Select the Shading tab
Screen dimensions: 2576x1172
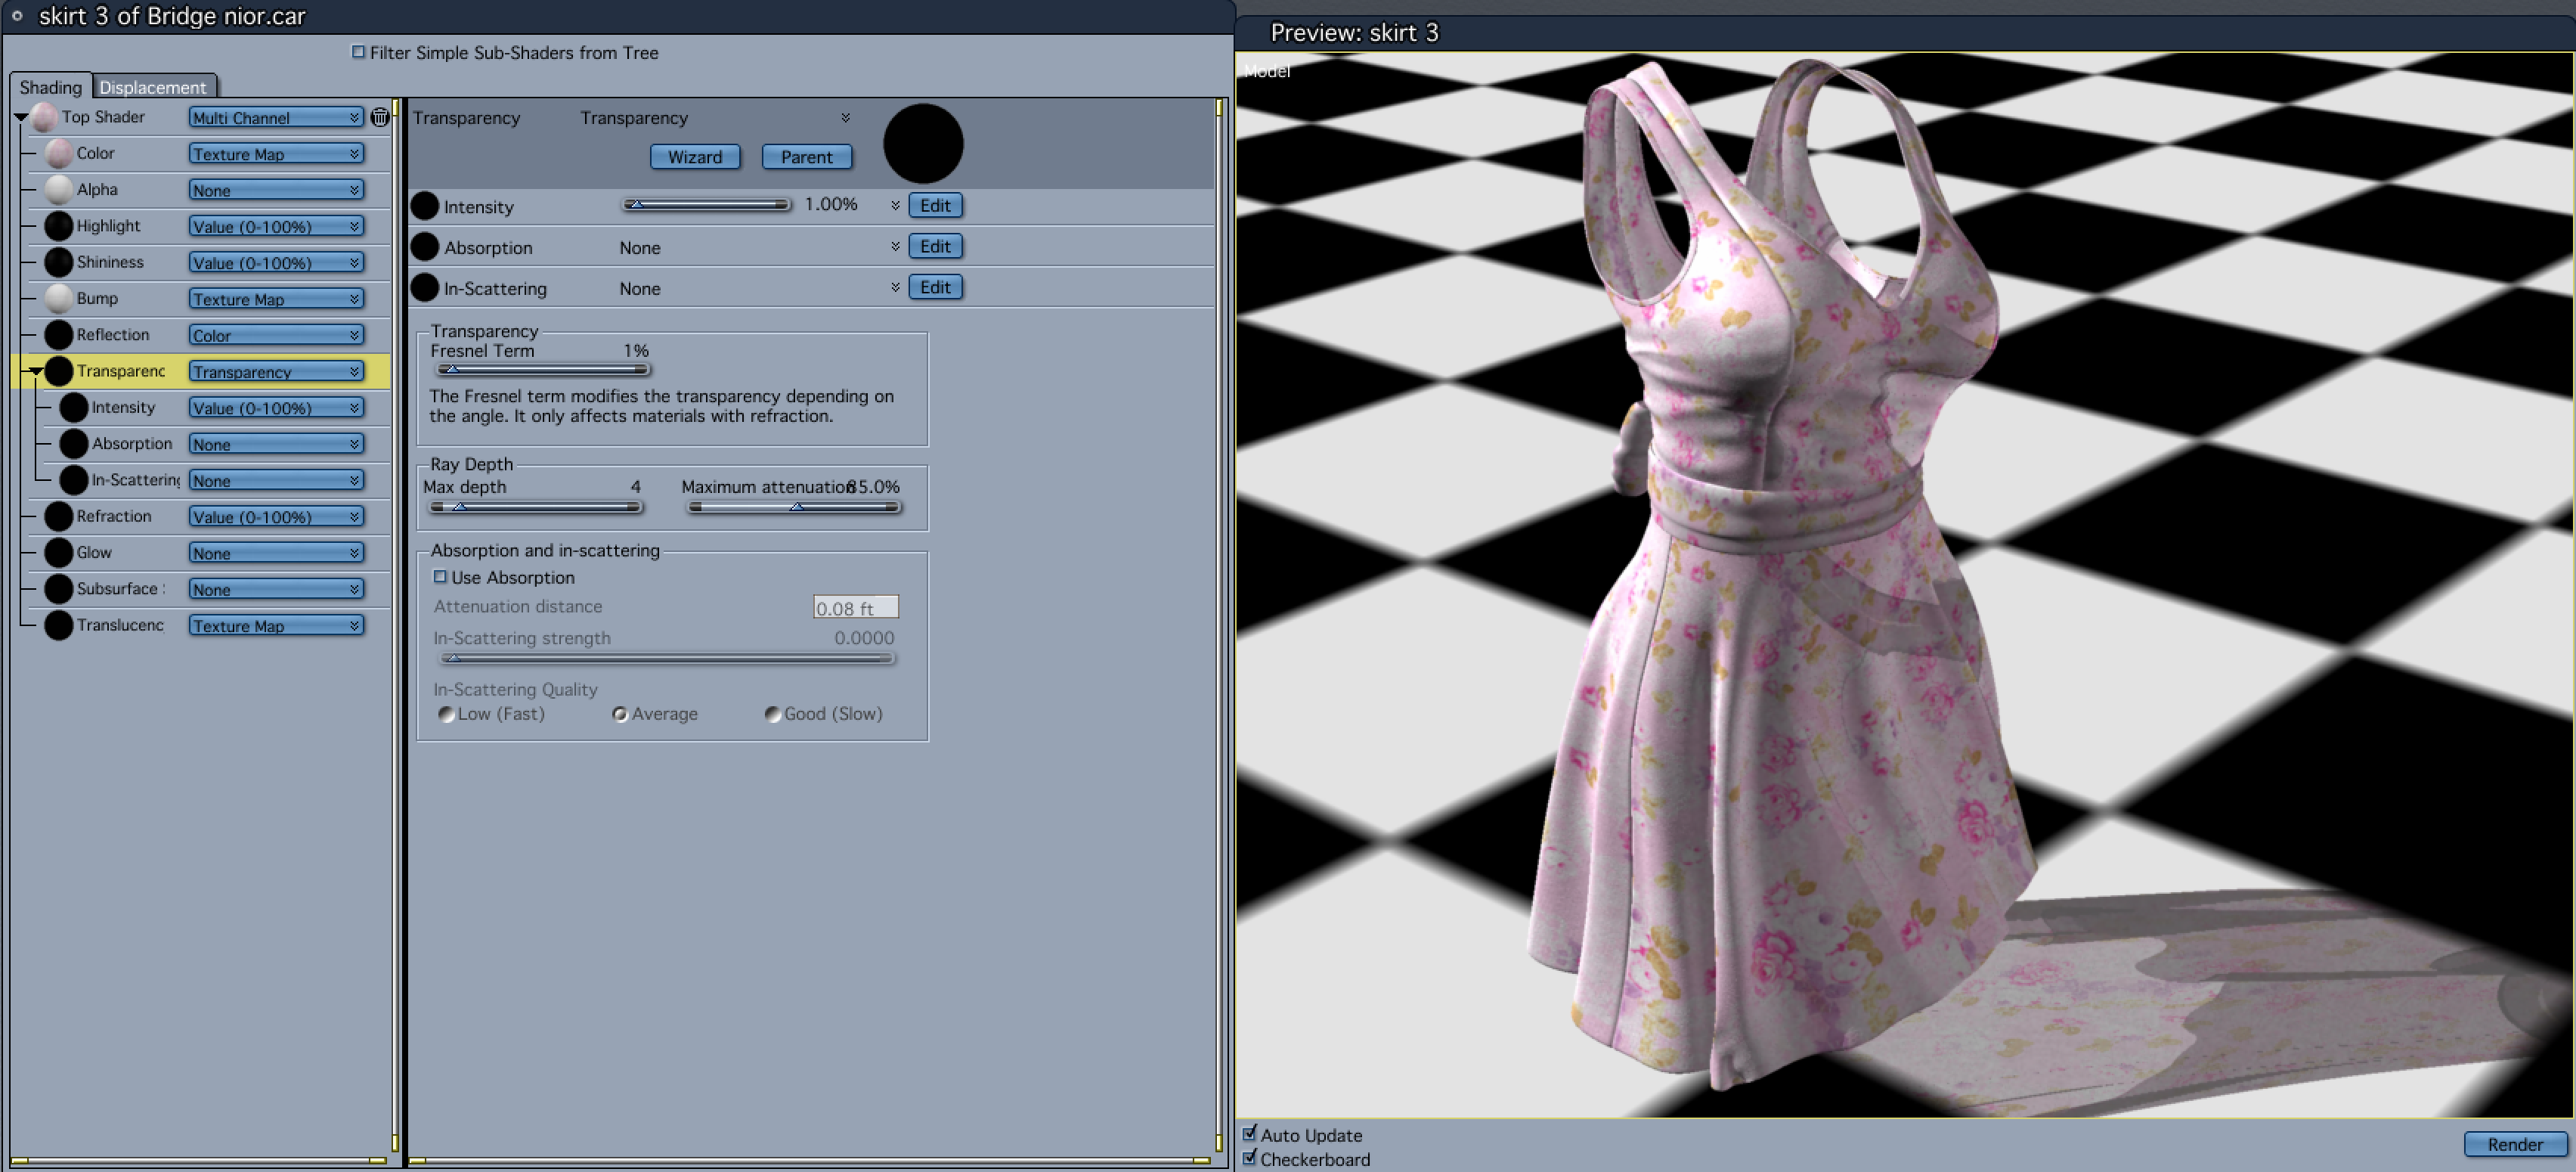tap(50, 87)
